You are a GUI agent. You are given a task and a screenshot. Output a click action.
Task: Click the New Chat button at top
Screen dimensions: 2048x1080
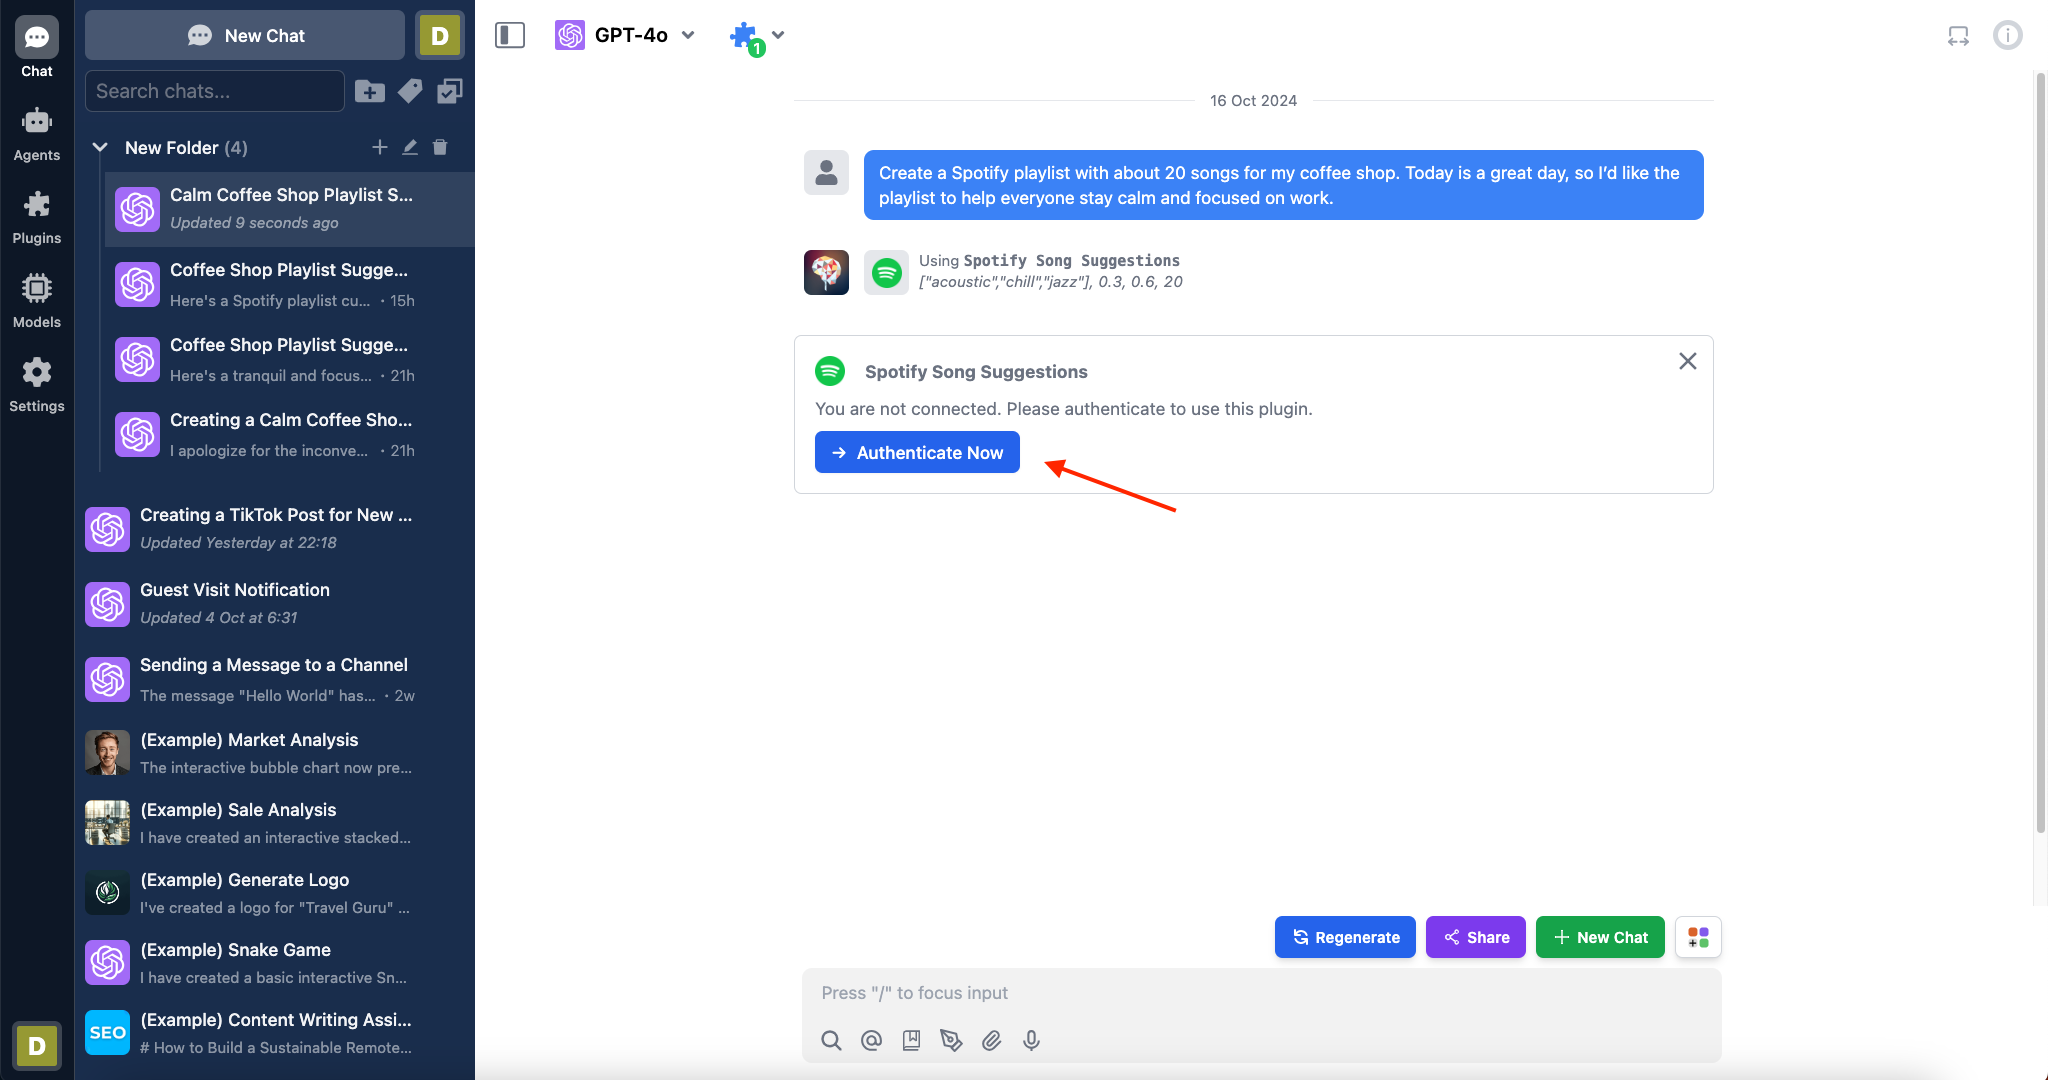[245, 35]
